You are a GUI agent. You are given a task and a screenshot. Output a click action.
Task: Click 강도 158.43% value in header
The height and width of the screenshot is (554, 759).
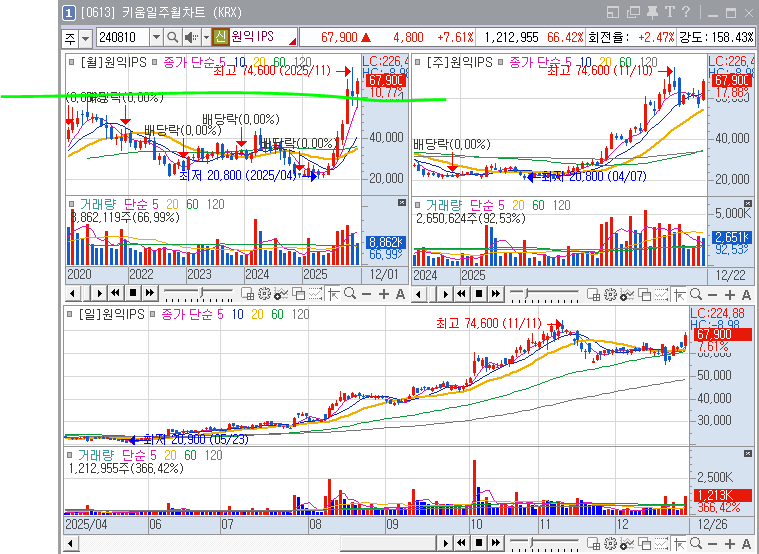(734, 37)
